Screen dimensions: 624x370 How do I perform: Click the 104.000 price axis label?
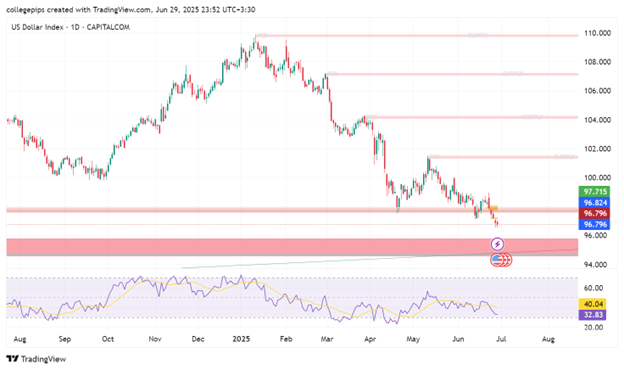(597, 120)
